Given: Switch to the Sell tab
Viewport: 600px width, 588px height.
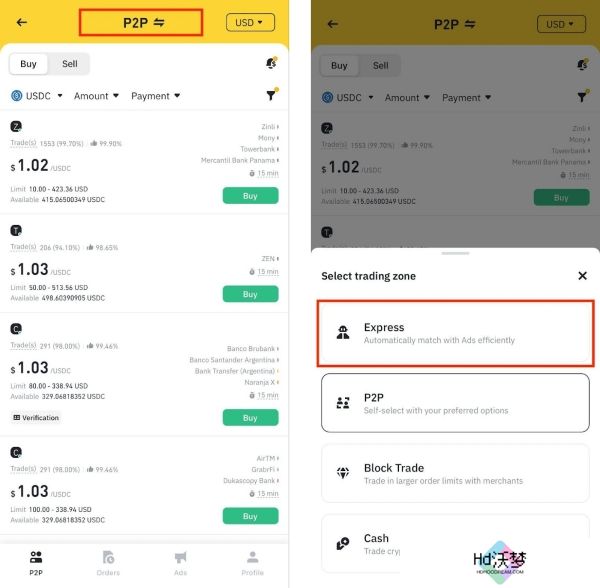Looking at the screenshot, I should 70,64.
